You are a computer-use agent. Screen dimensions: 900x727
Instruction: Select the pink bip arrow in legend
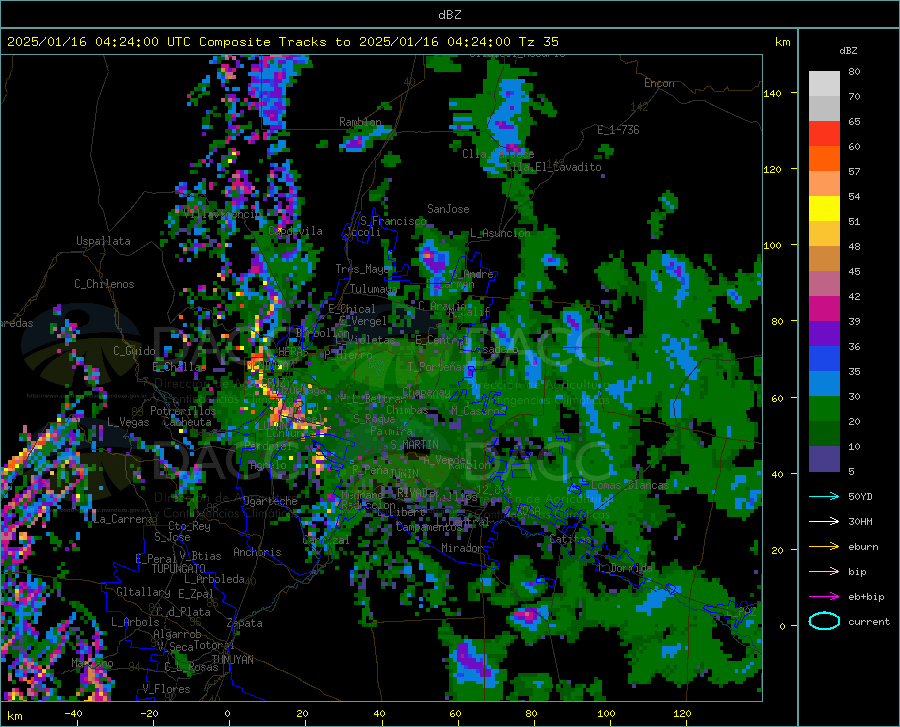pos(824,572)
